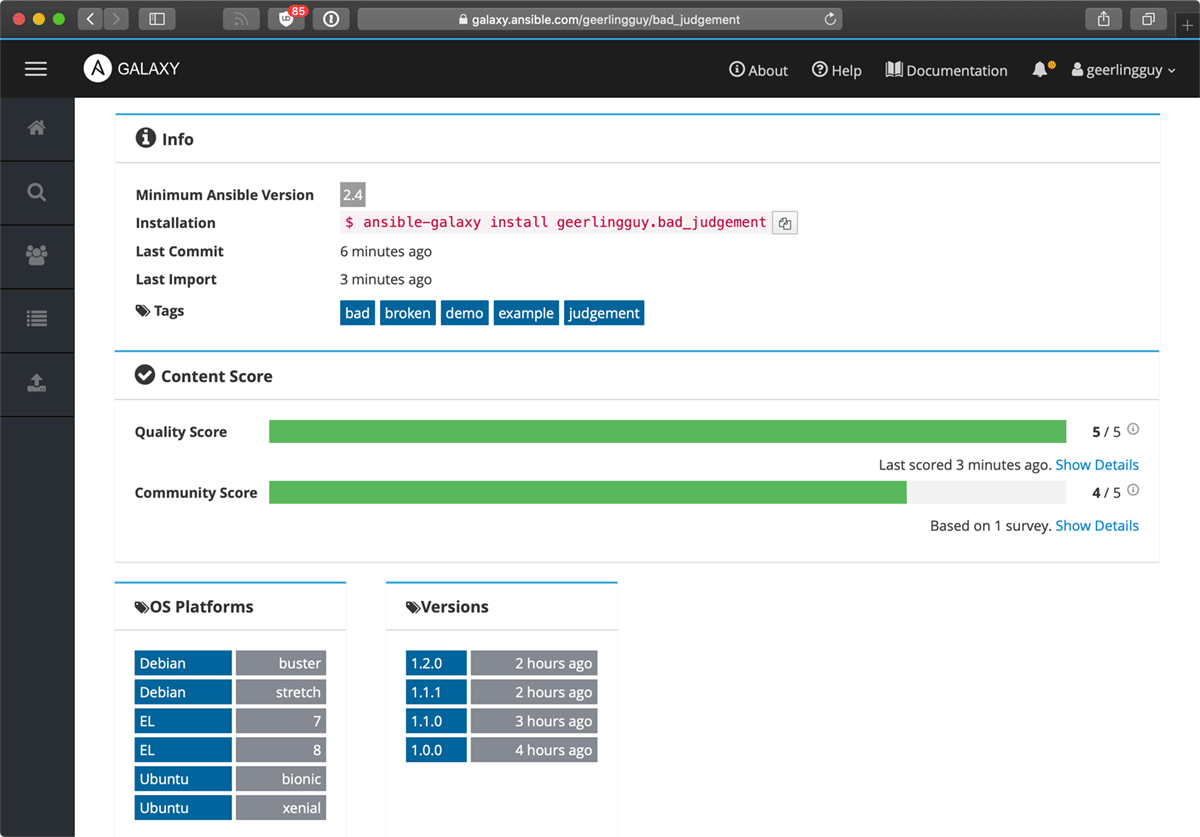Click version 1.0.0 entry
The width and height of the screenshot is (1200, 837).
click(x=501, y=750)
